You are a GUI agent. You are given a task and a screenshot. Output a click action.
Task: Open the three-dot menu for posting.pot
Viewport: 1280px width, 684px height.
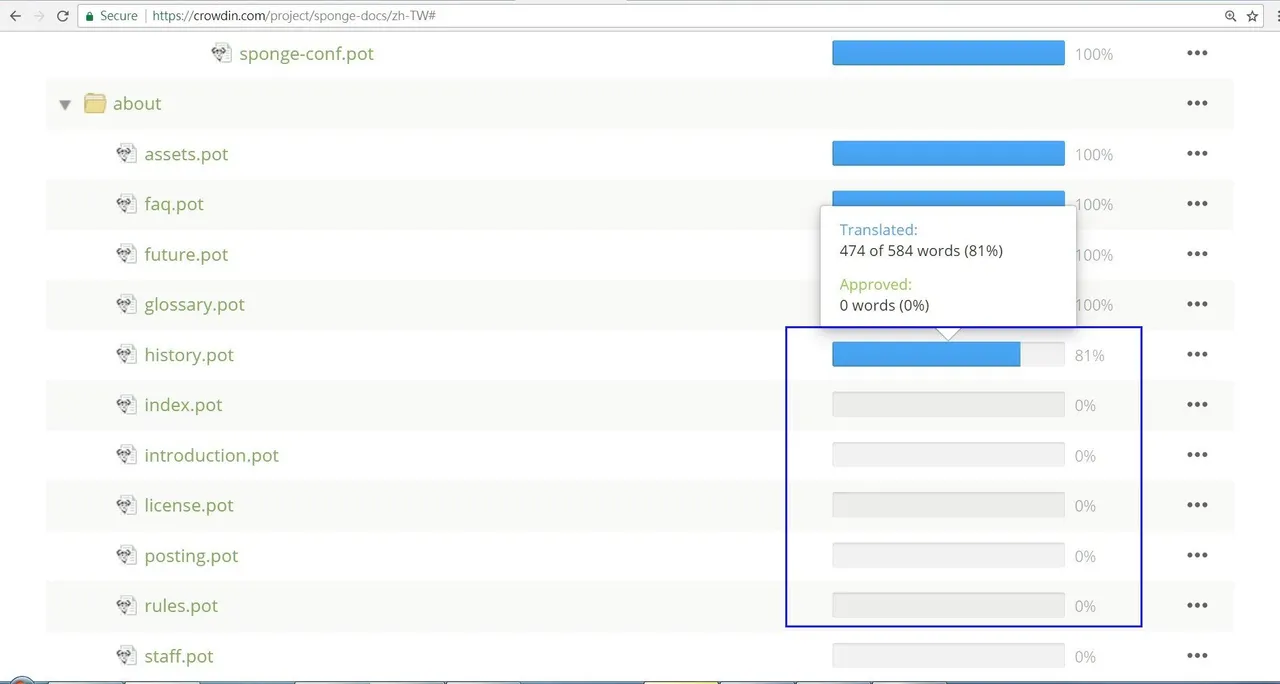pyautogui.click(x=1197, y=555)
